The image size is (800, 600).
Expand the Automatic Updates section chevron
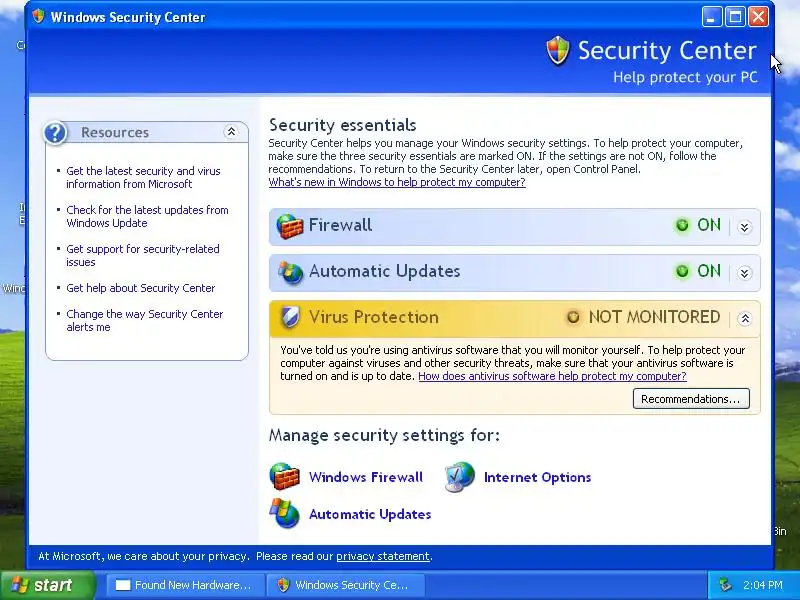(744, 273)
